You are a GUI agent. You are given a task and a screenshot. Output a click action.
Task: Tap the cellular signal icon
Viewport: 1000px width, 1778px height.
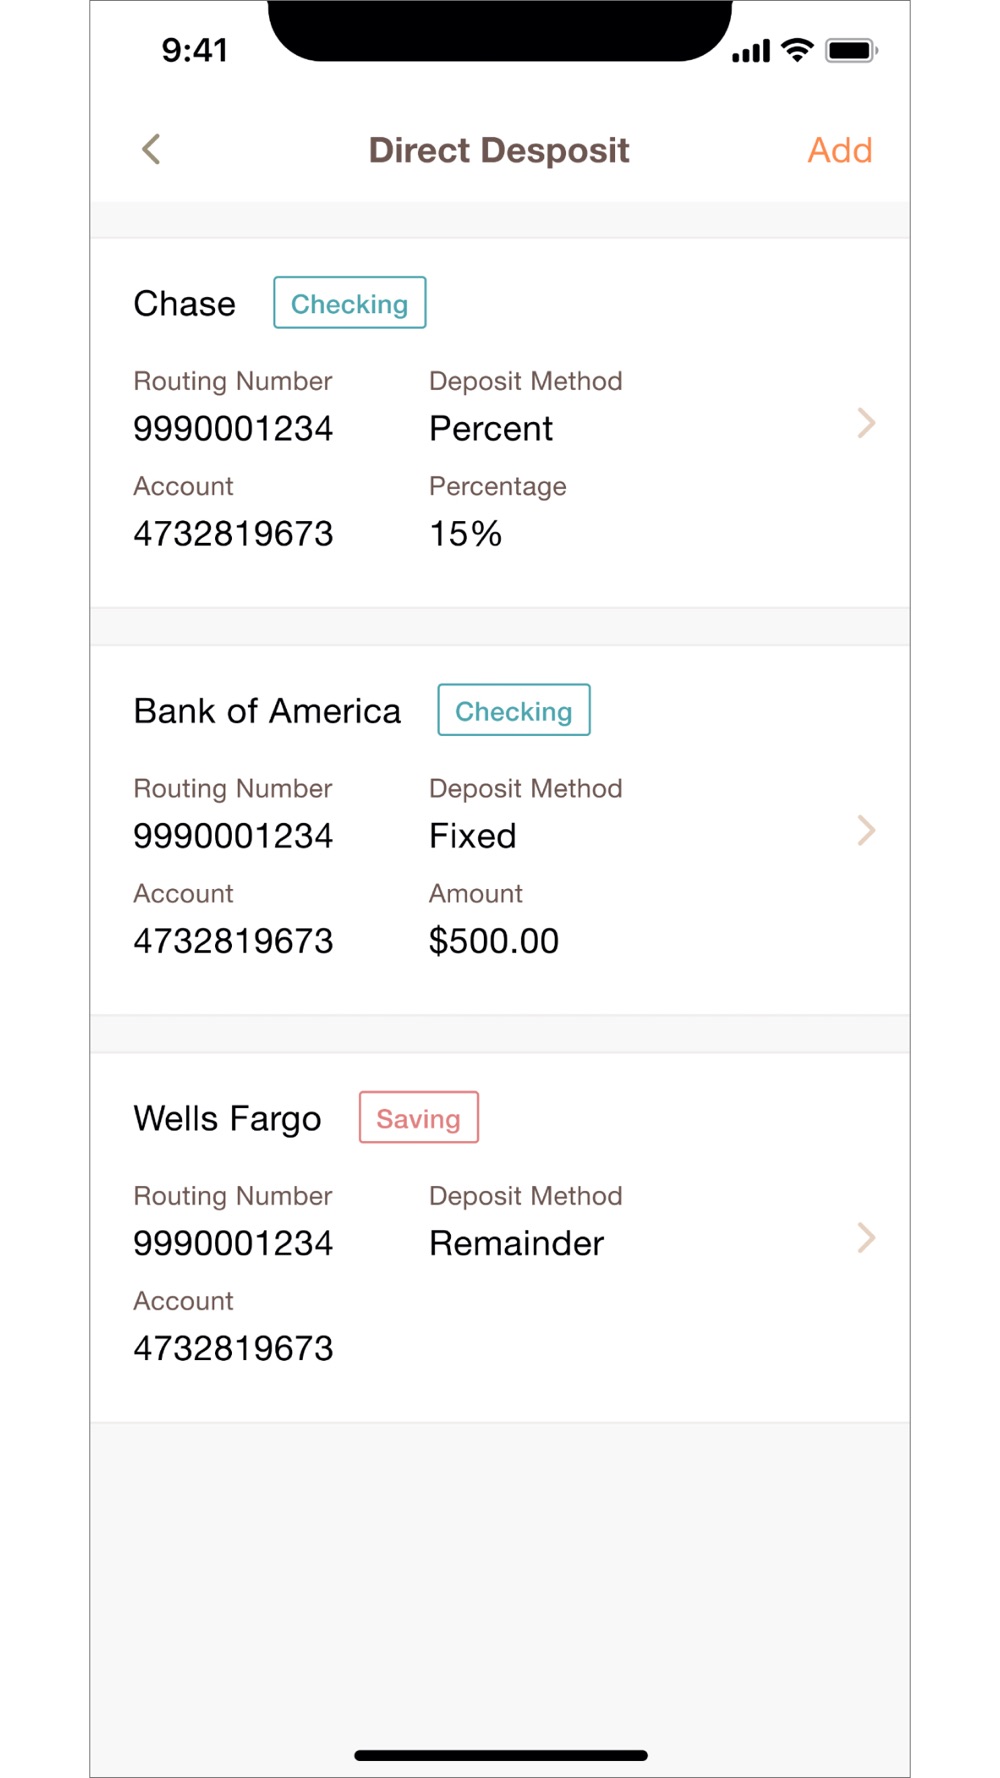pos(751,51)
